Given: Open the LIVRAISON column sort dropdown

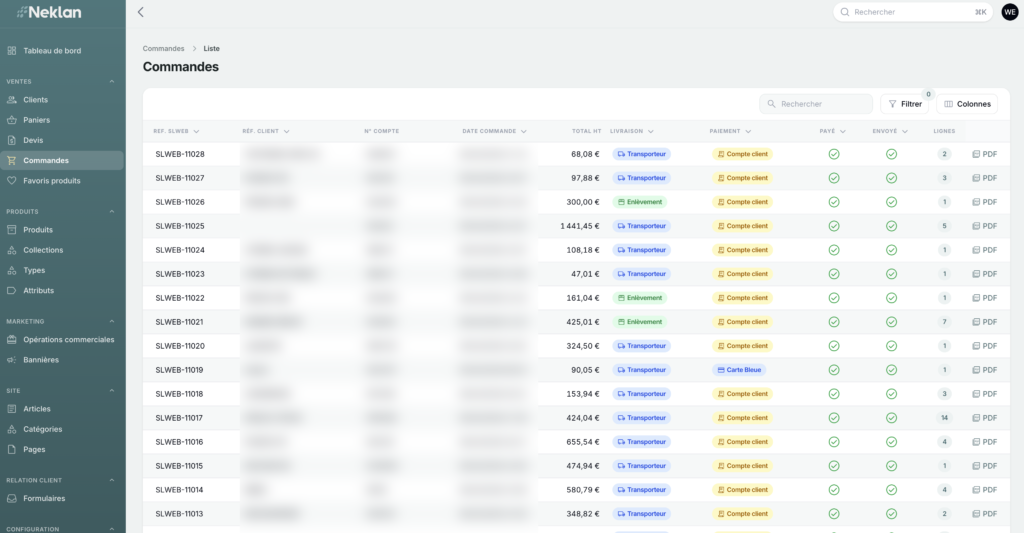Looking at the screenshot, I should point(651,131).
